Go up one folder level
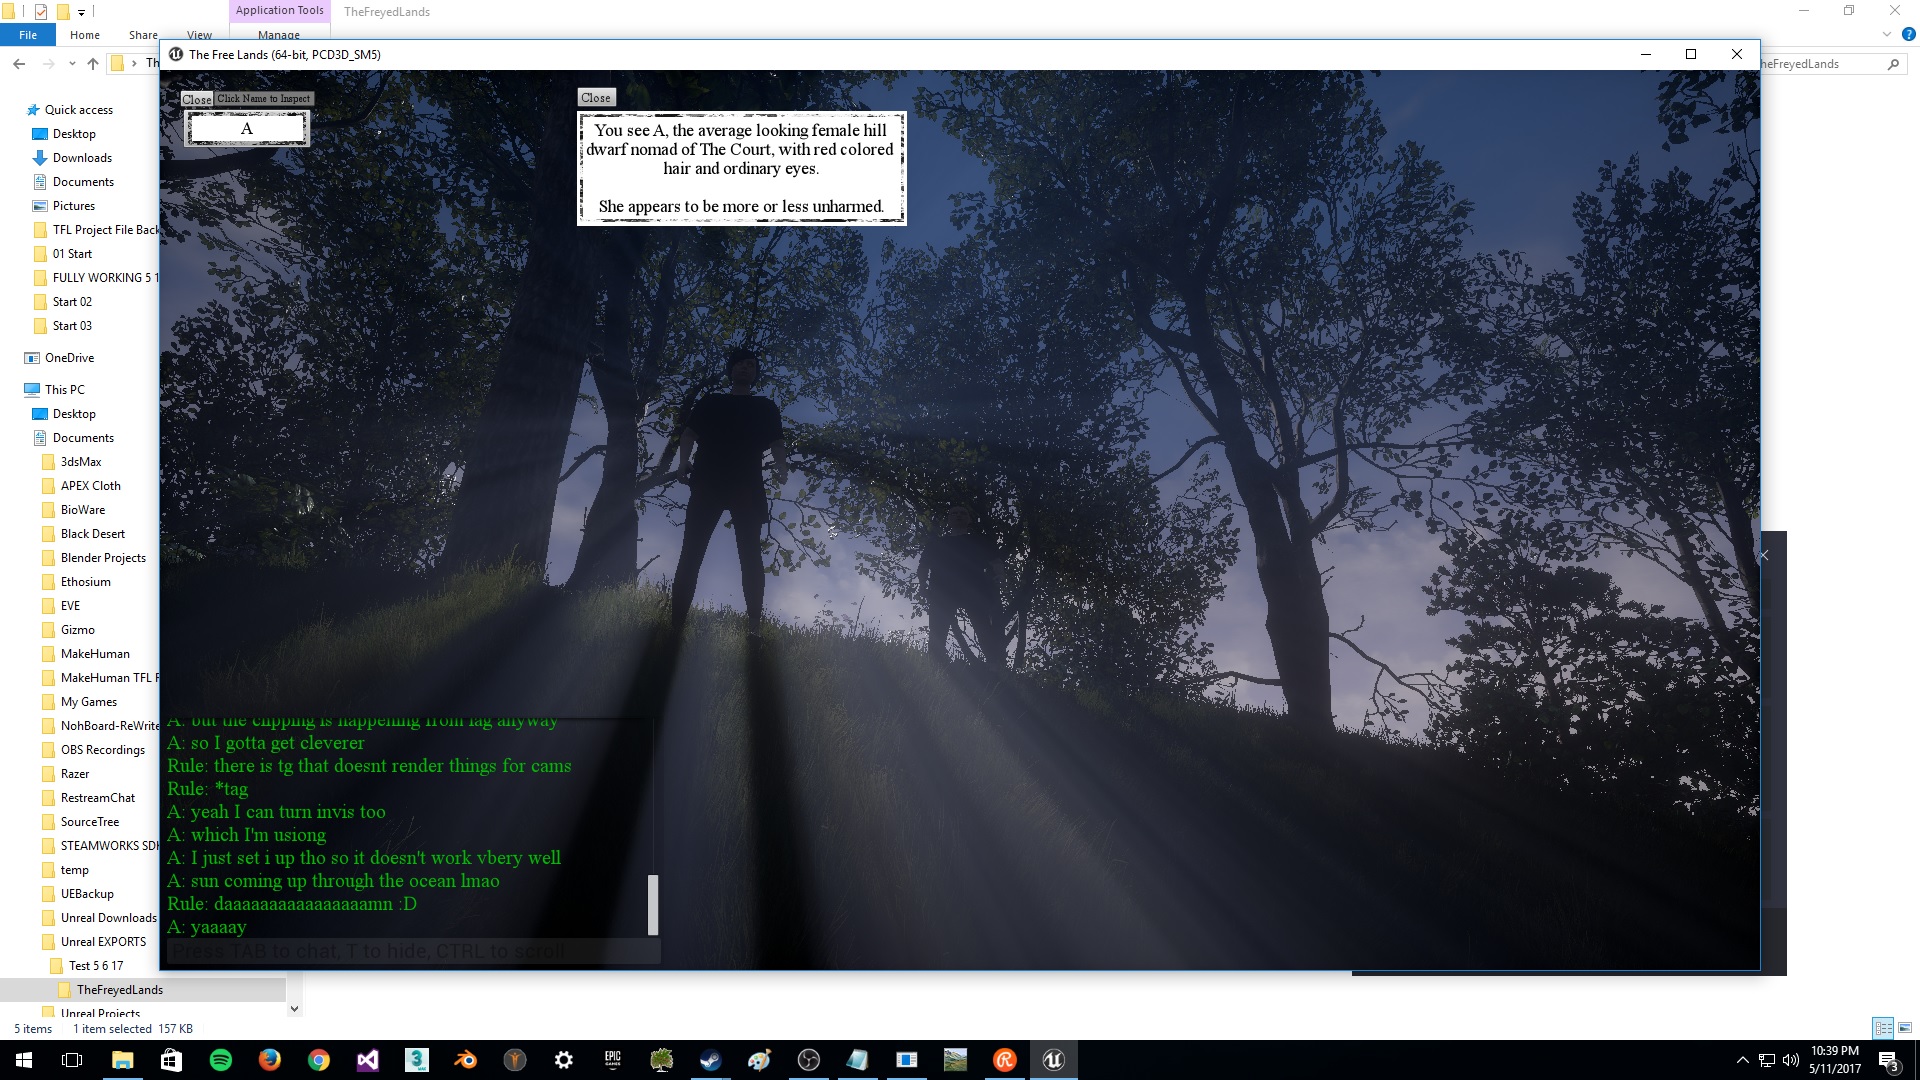The height and width of the screenshot is (1080, 1920). coord(93,64)
